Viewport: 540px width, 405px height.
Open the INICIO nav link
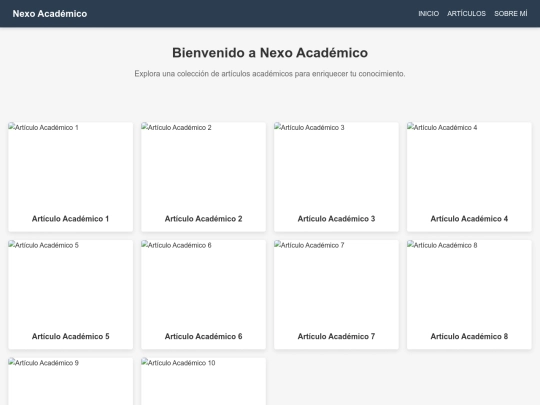tap(428, 14)
